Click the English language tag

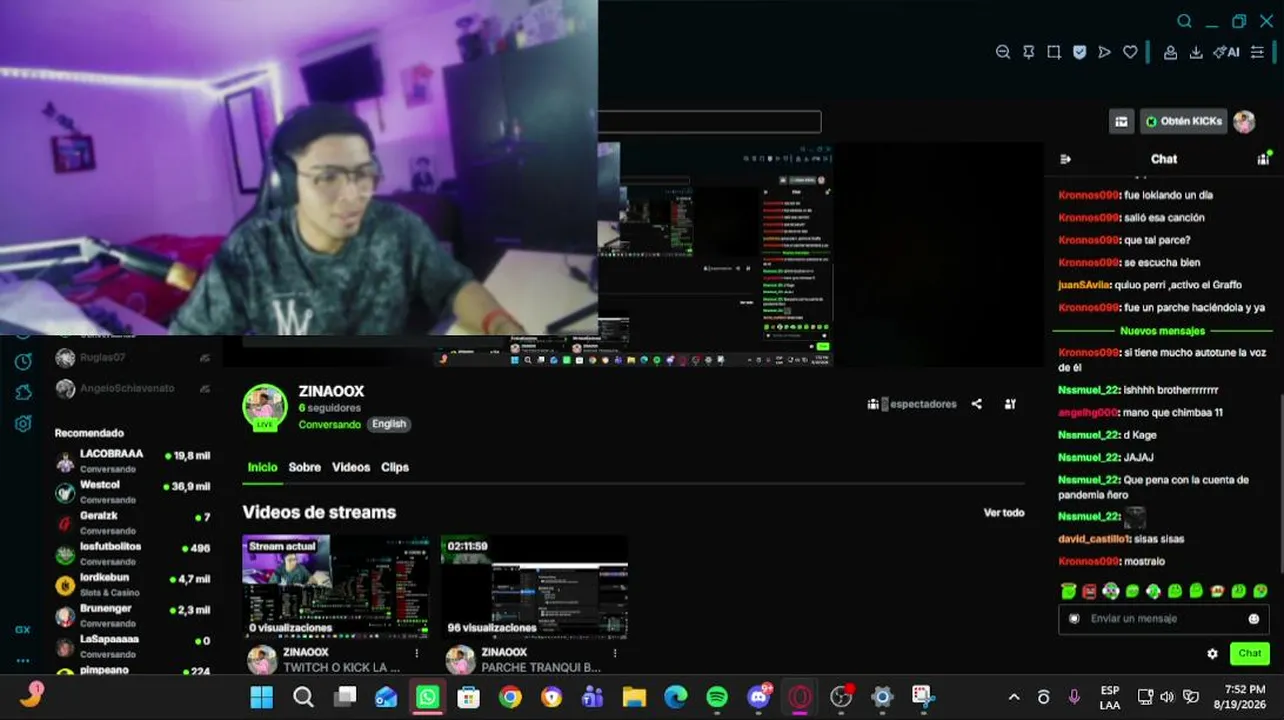(389, 424)
